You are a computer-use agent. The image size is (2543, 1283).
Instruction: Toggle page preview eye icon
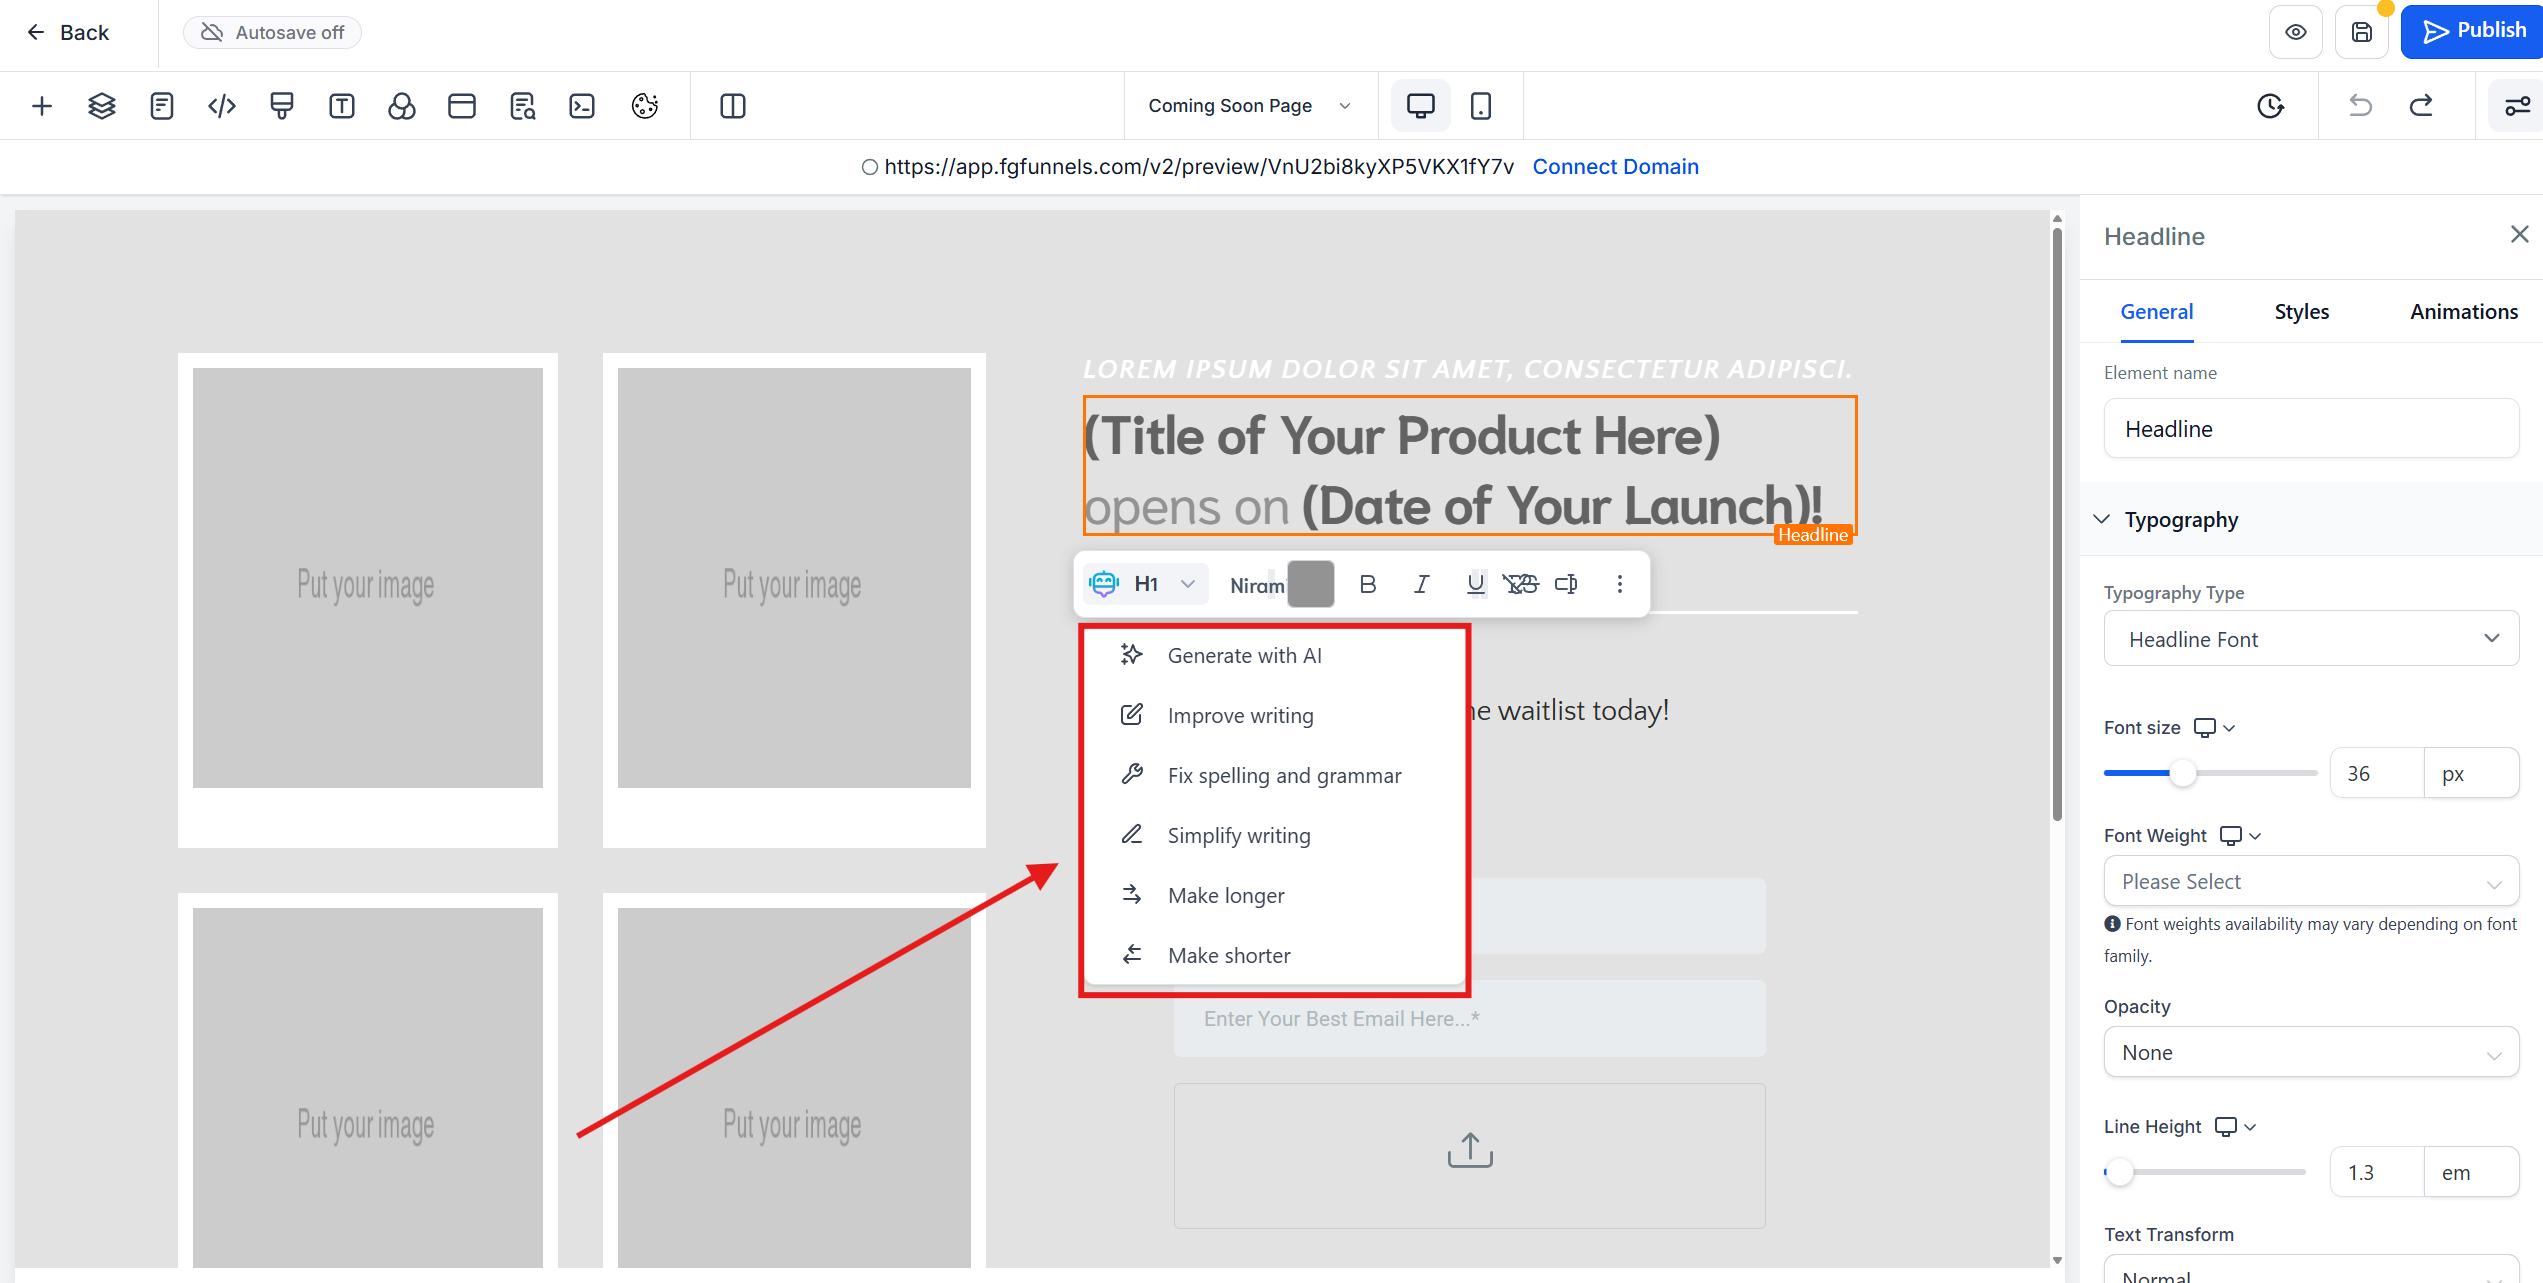(2296, 32)
